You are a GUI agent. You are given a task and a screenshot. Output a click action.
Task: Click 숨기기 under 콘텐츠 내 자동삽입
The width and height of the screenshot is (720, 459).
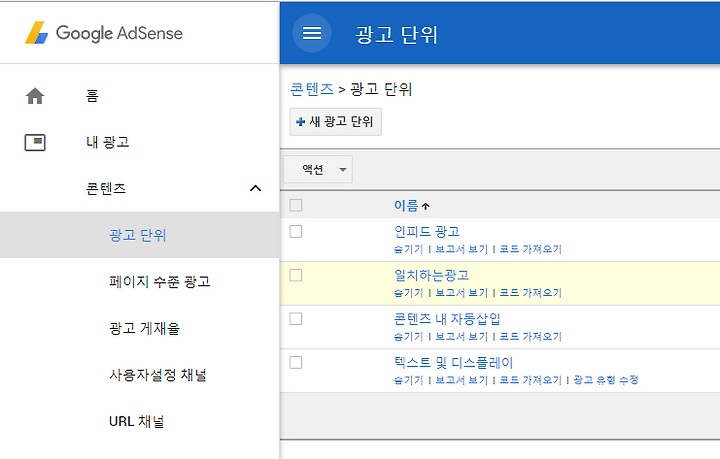coord(408,336)
